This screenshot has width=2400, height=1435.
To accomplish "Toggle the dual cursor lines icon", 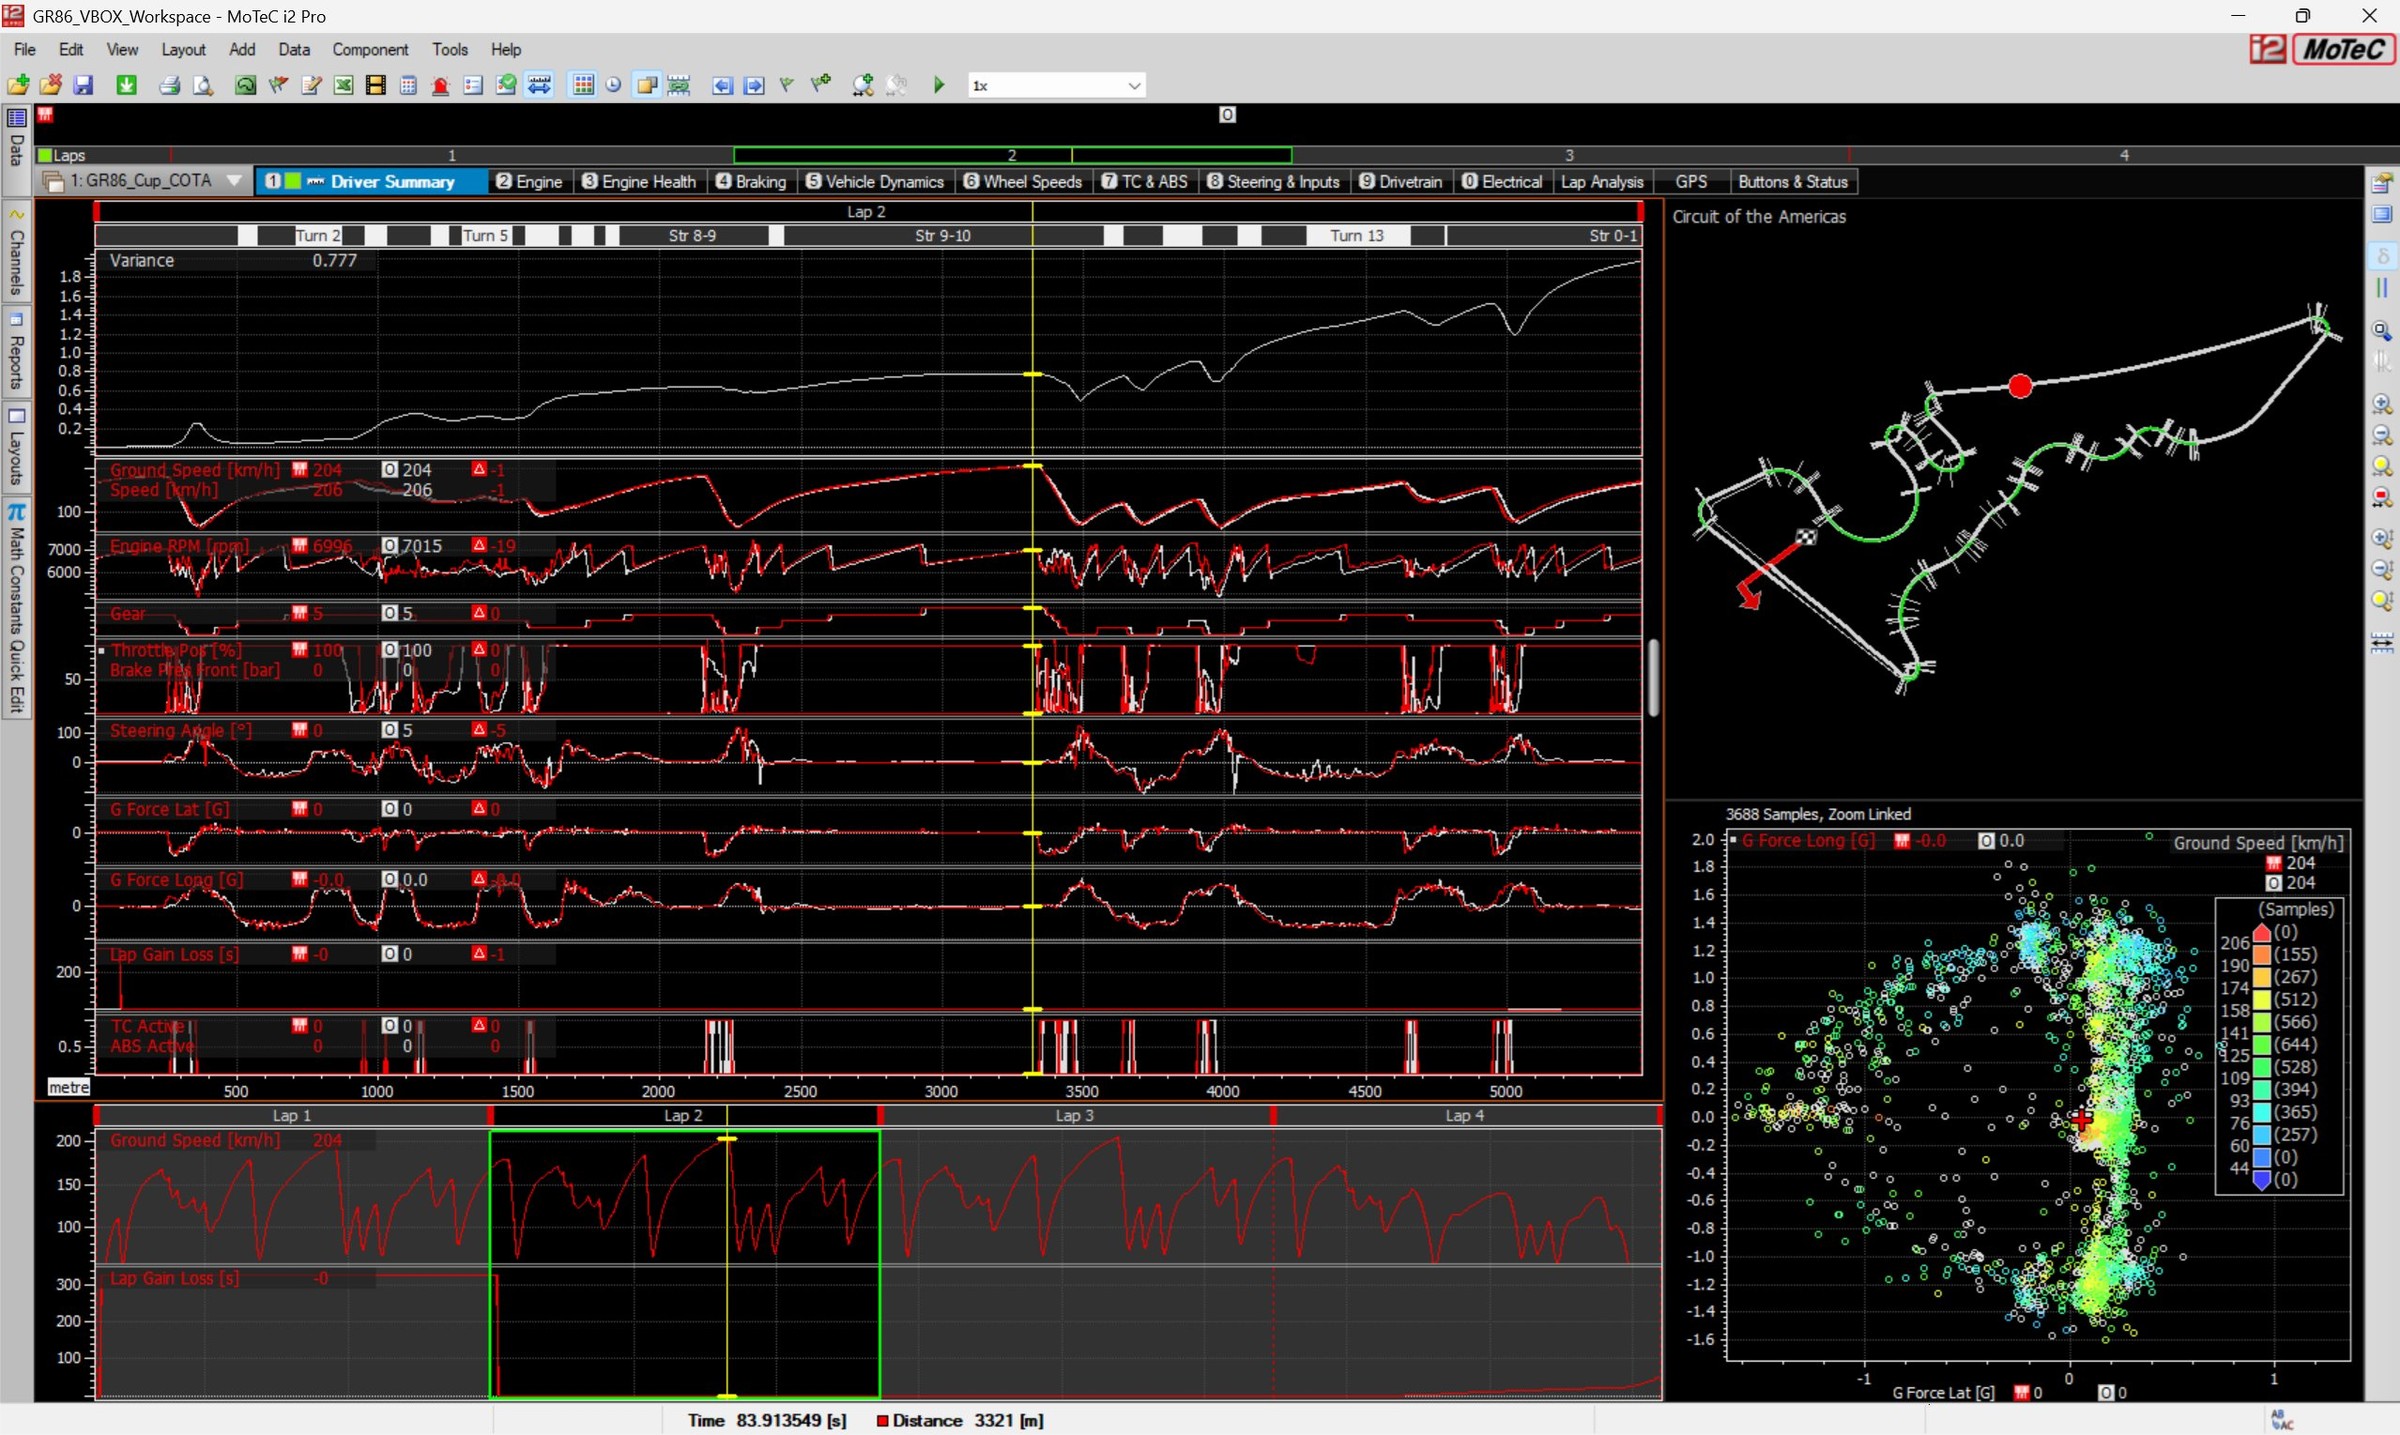I will click(2382, 288).
